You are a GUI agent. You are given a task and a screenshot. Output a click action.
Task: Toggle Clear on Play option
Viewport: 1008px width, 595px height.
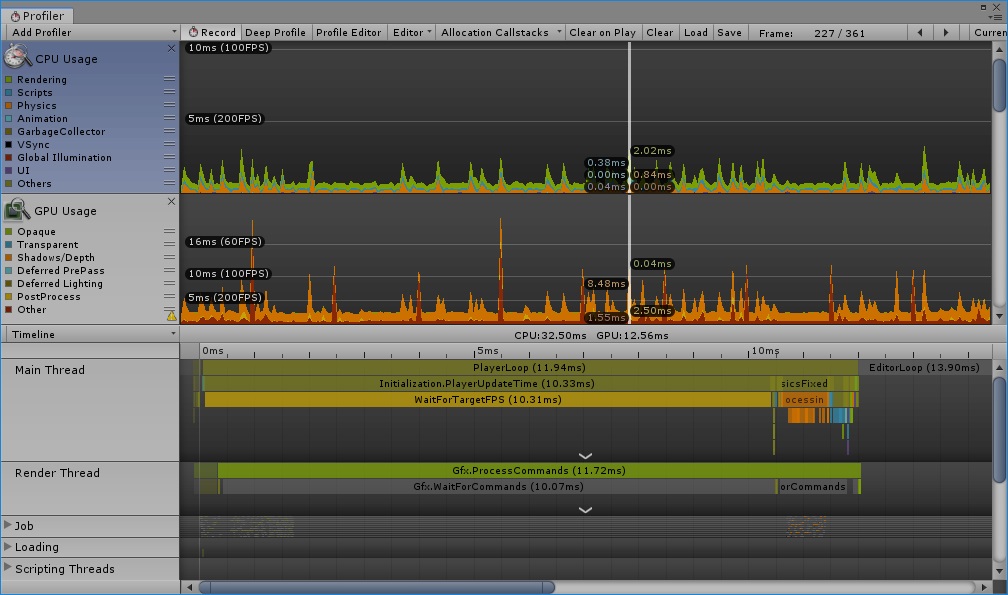point(602,32)
